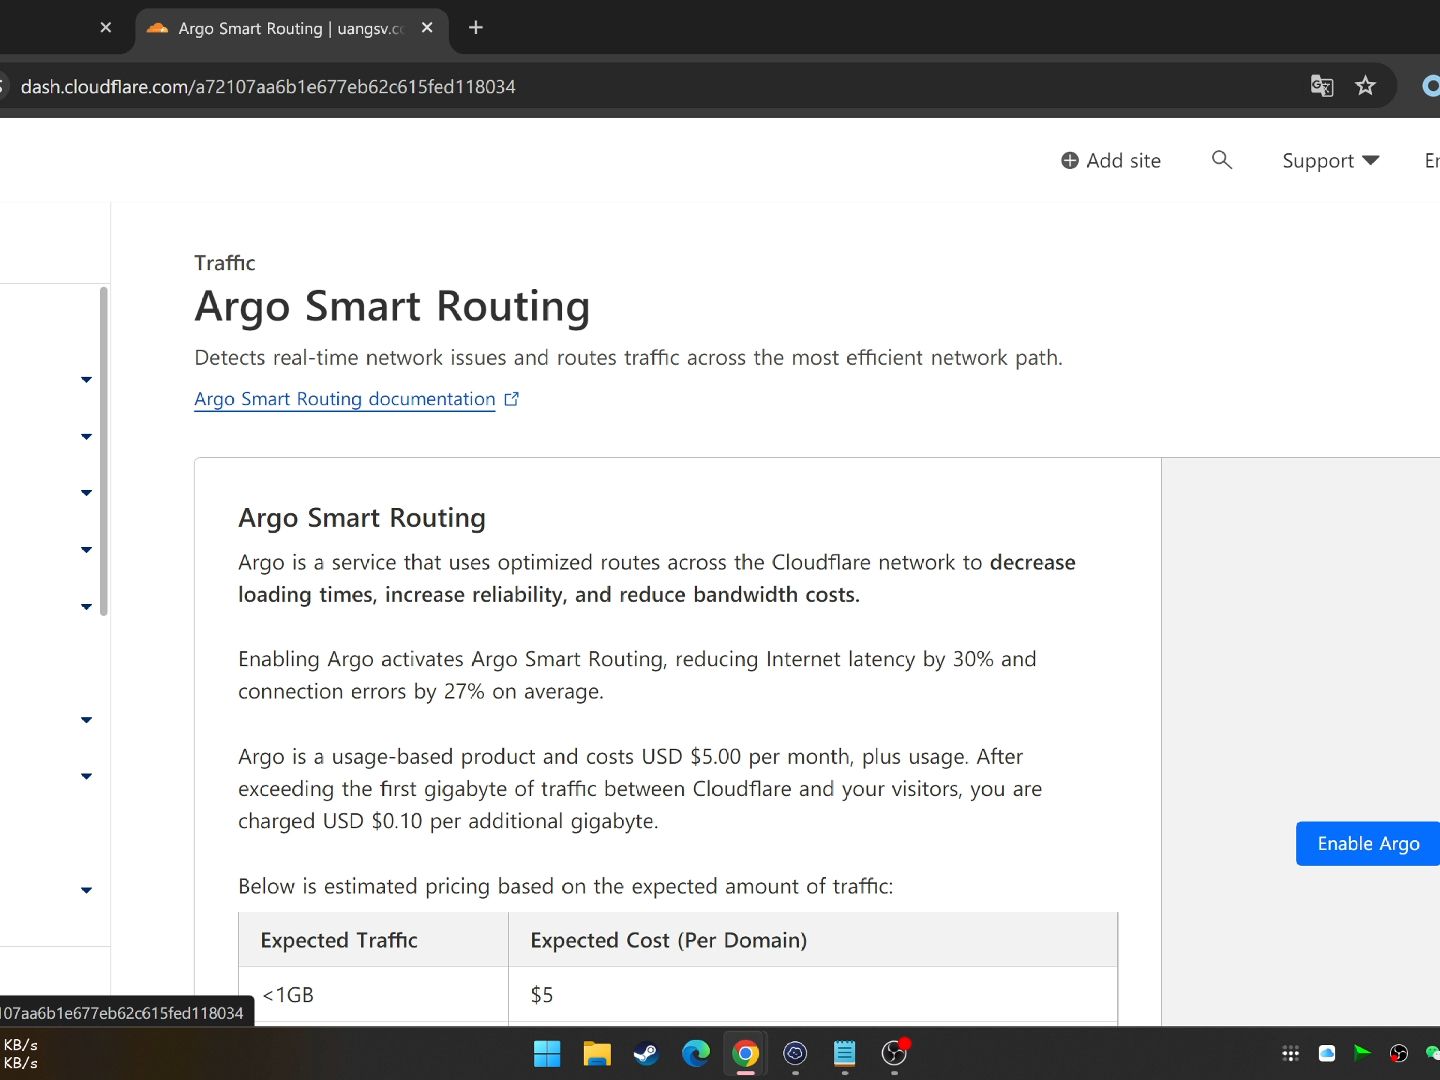Open Microsoft Edge from the taskbar
This screenshot has width=1440, height=1080.
(696, 1053)
